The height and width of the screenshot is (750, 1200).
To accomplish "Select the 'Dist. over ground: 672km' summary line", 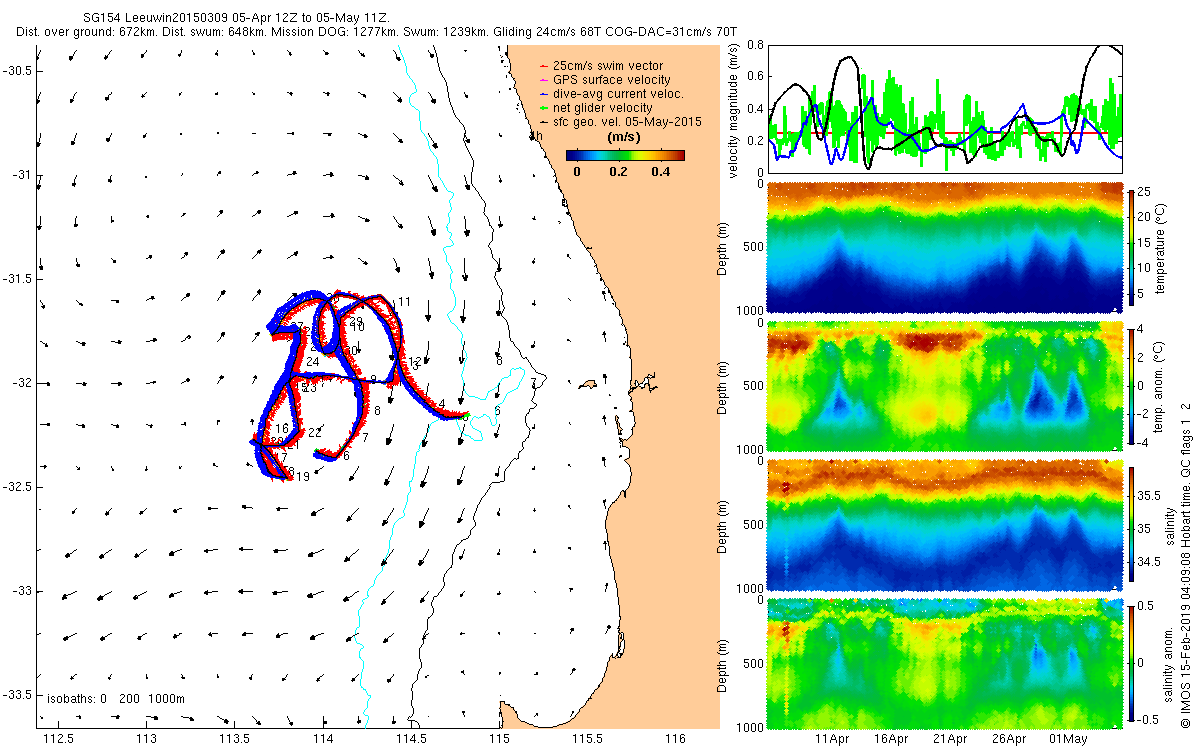I will point(378,33).
